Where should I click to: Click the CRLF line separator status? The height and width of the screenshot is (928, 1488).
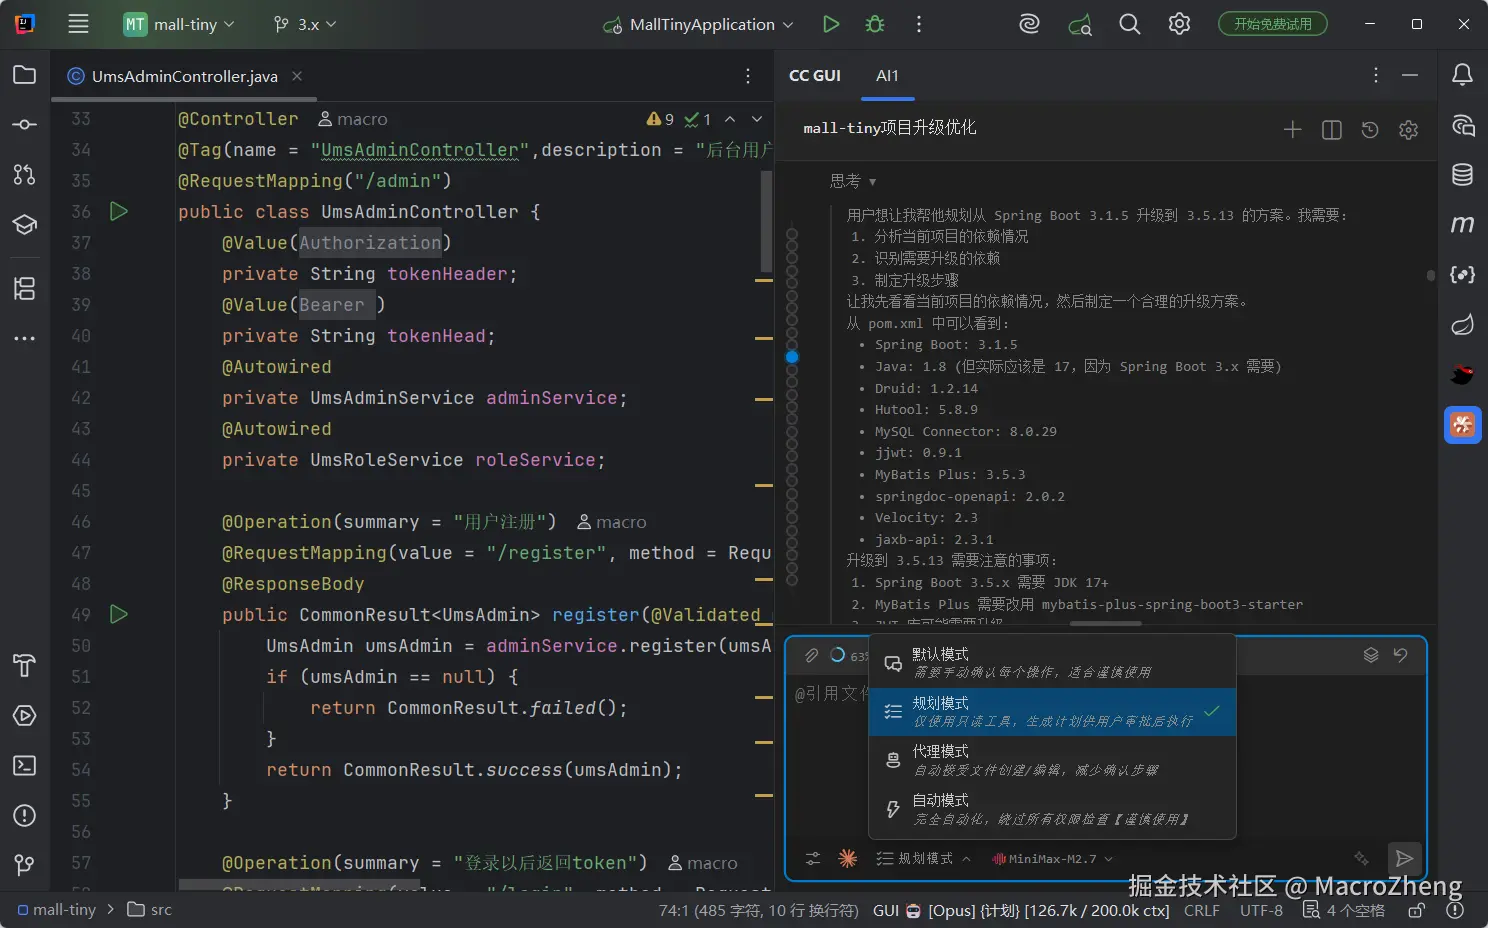point(1201,910)
